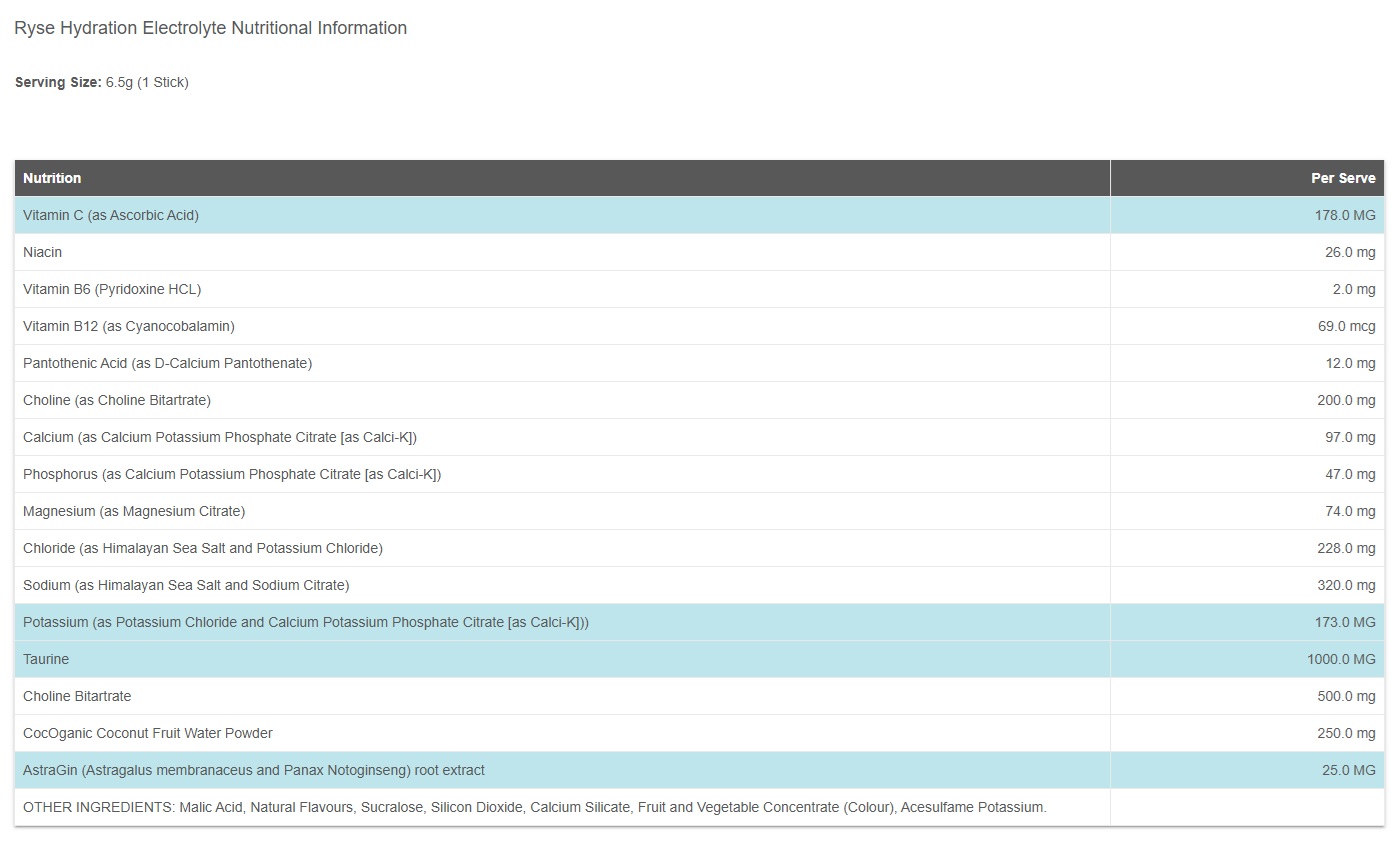Click the Per Serve column header
Image resolution: width=1393 pixels, height=841 pixels.
click(1343, 178)
